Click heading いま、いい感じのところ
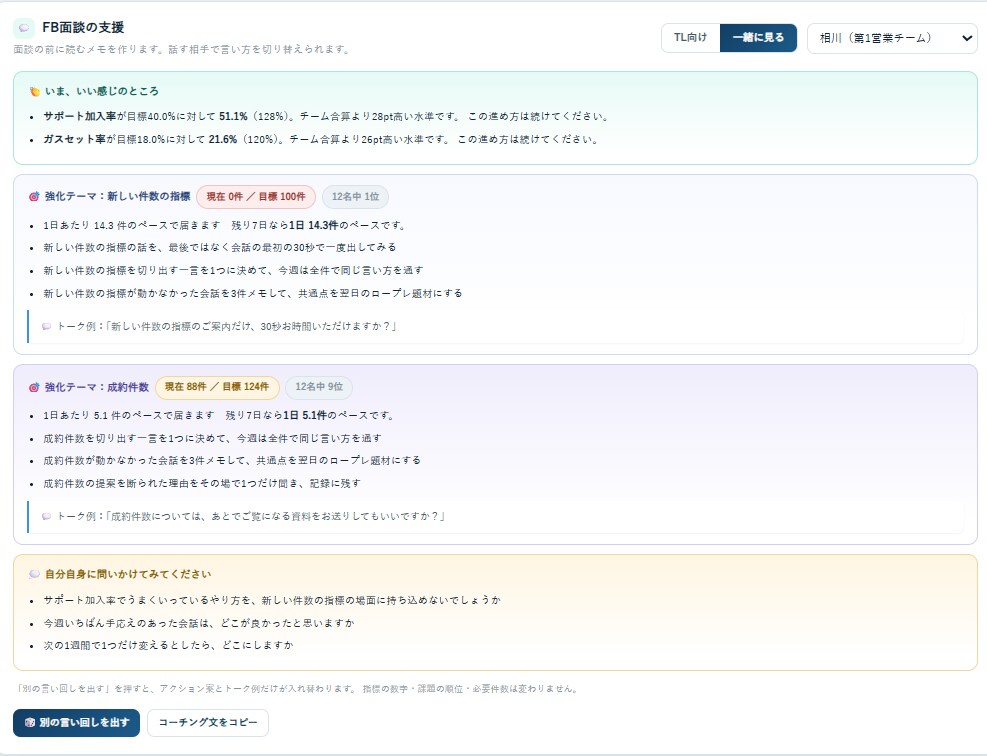 [x=101, y=91]
